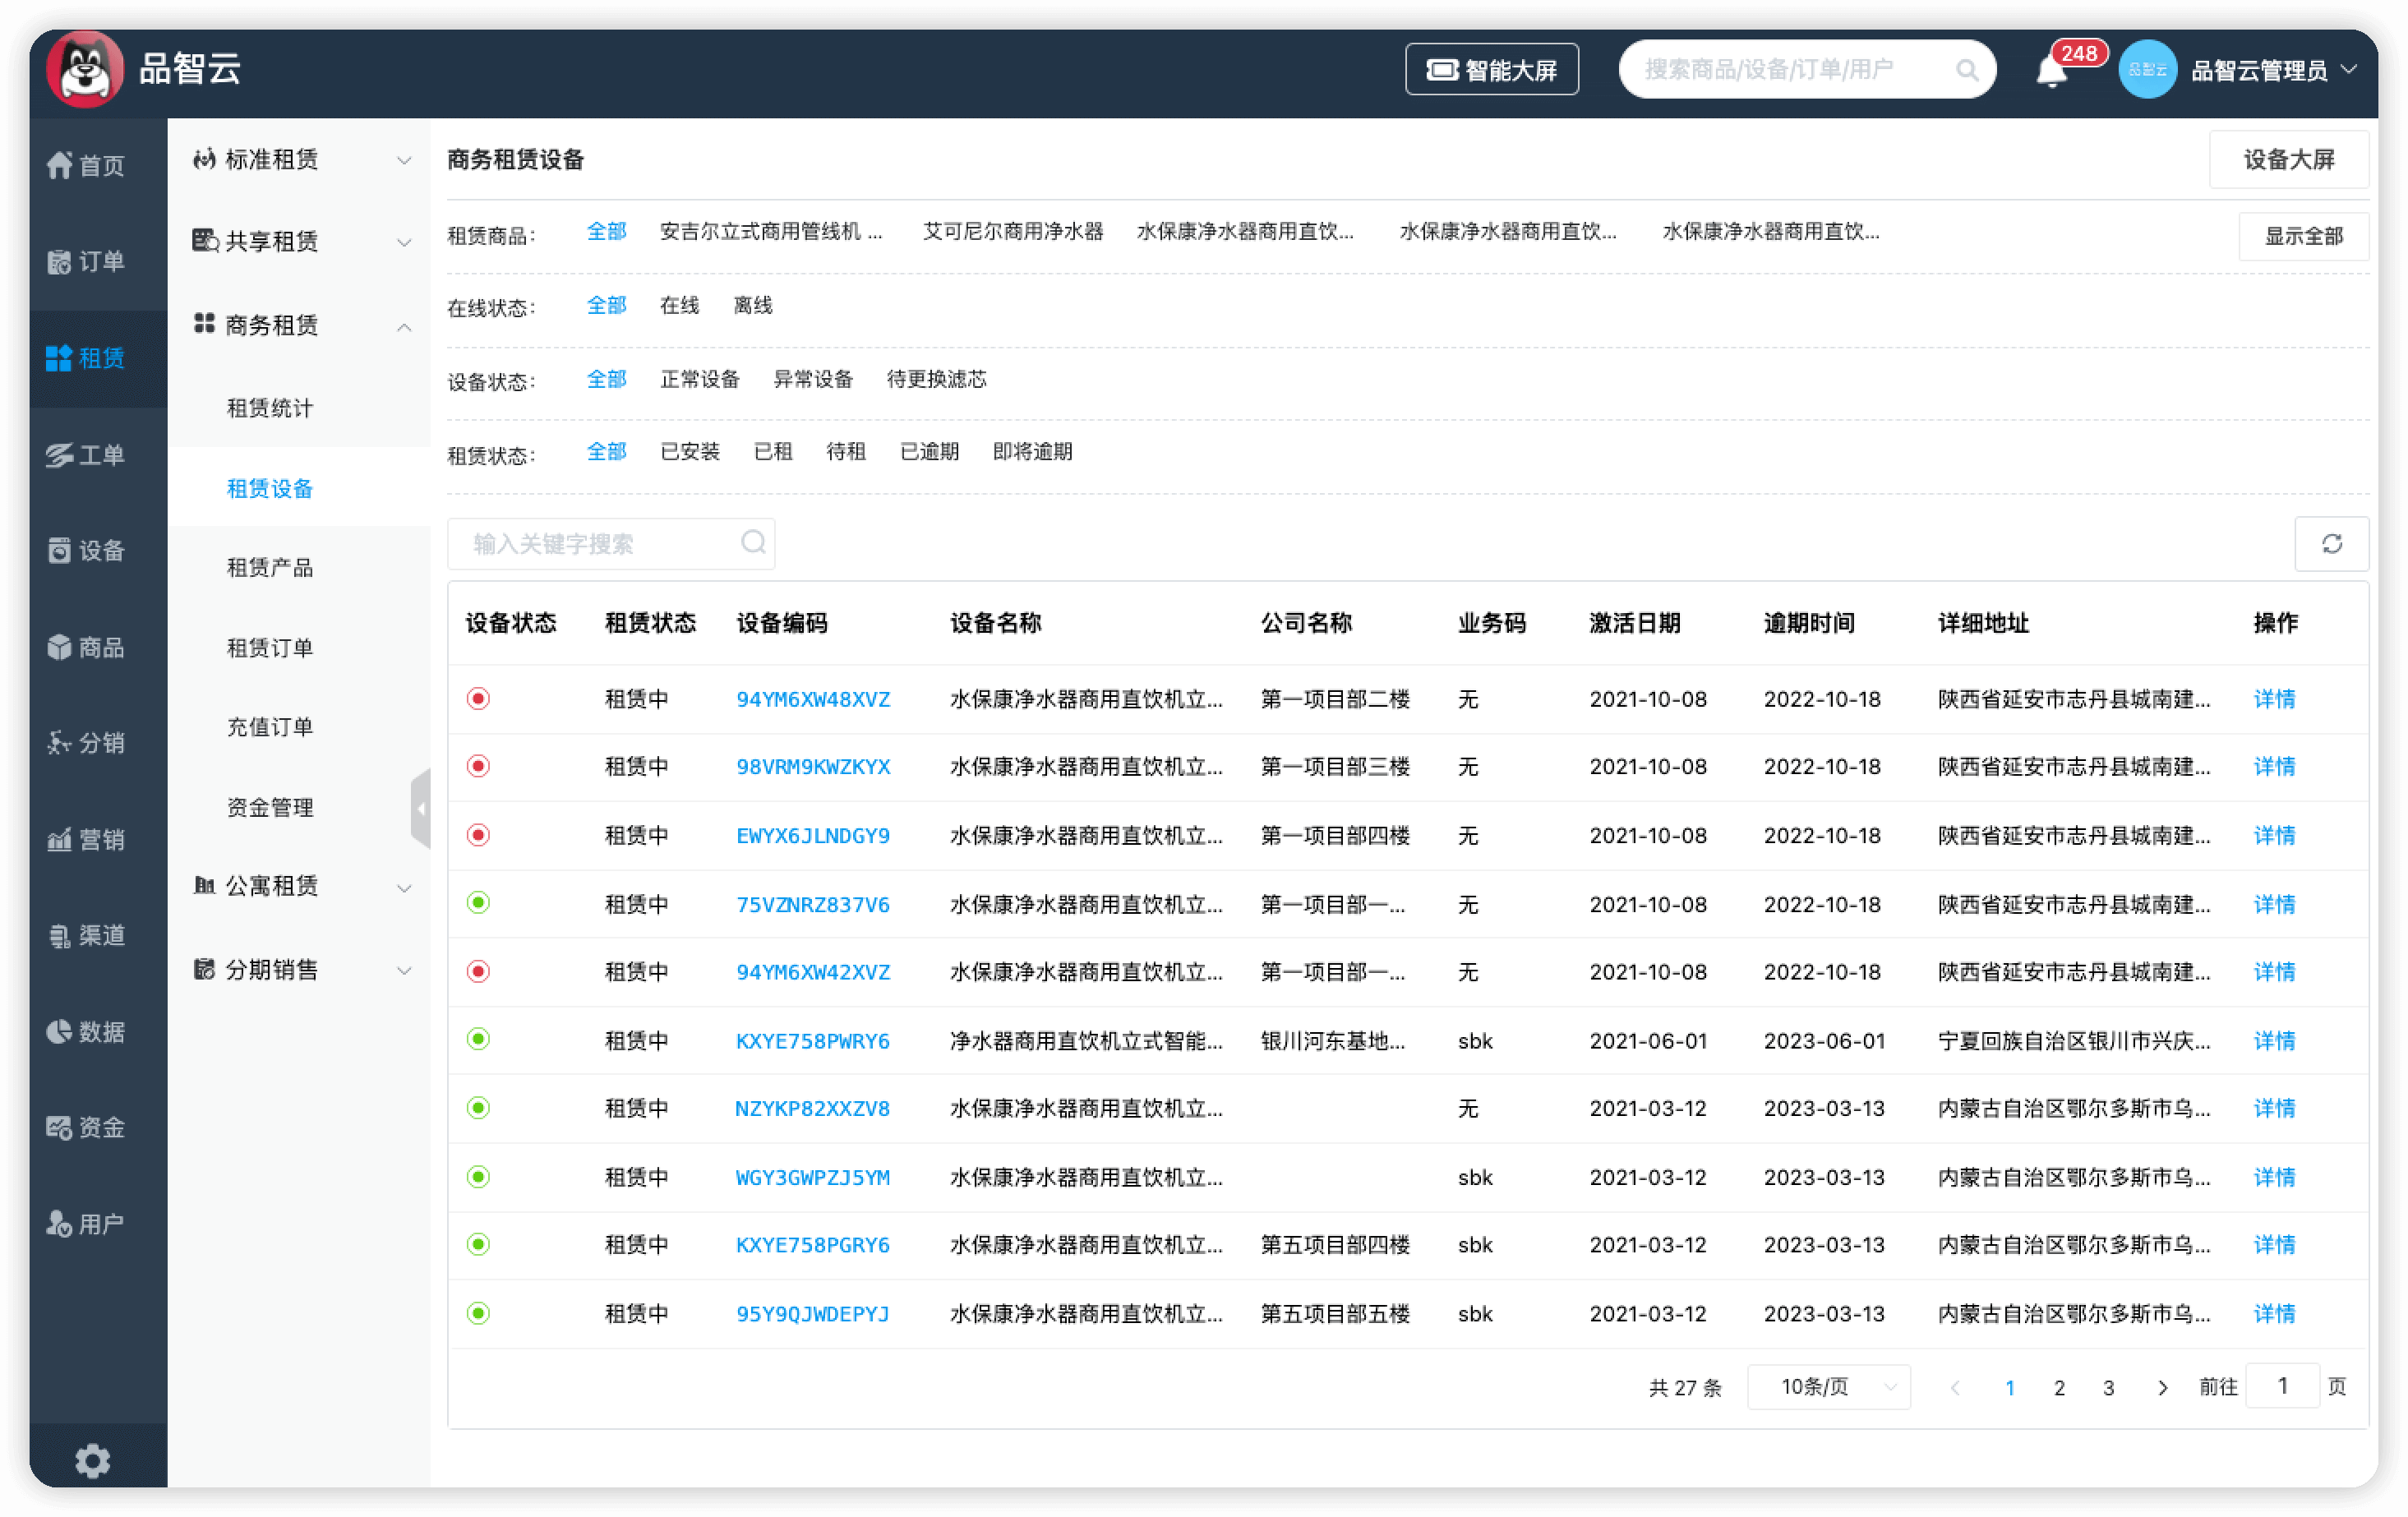Open device code 94YM6XW48XVZ link

point(812,699)
